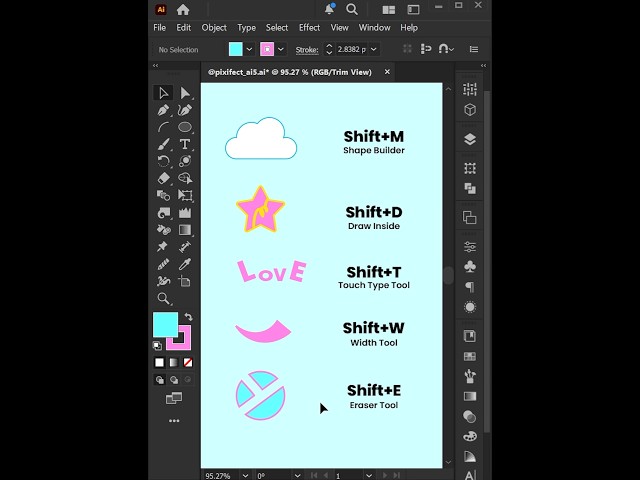Open the Object menu
Screen dimensions: 640x480
point(214,28)
